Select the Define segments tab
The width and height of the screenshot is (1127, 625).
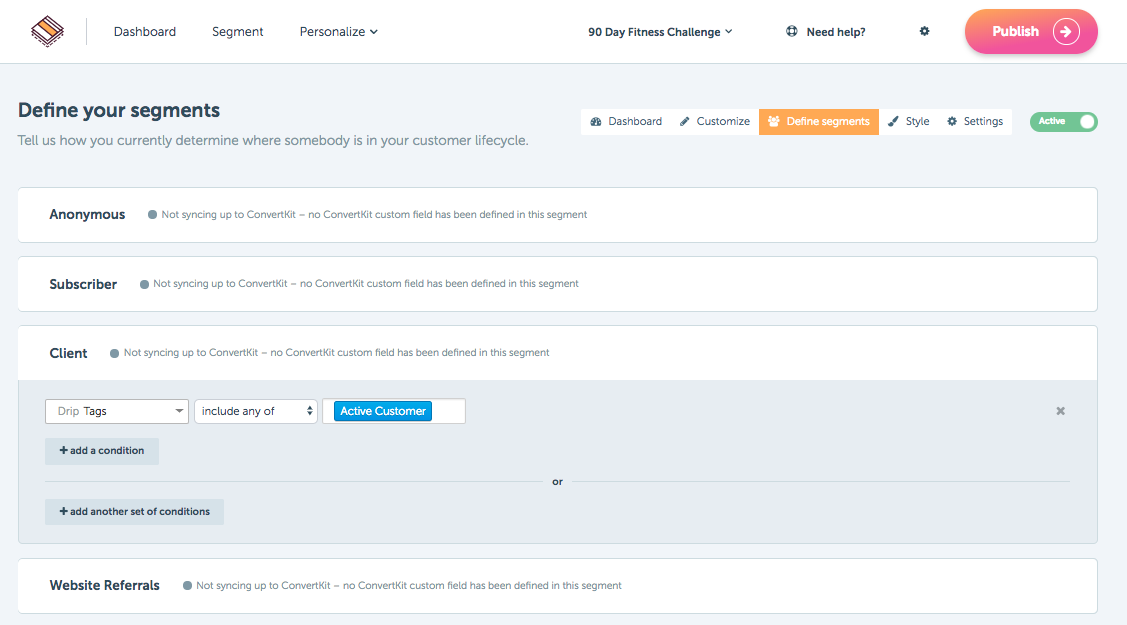(x=819, y=121)
